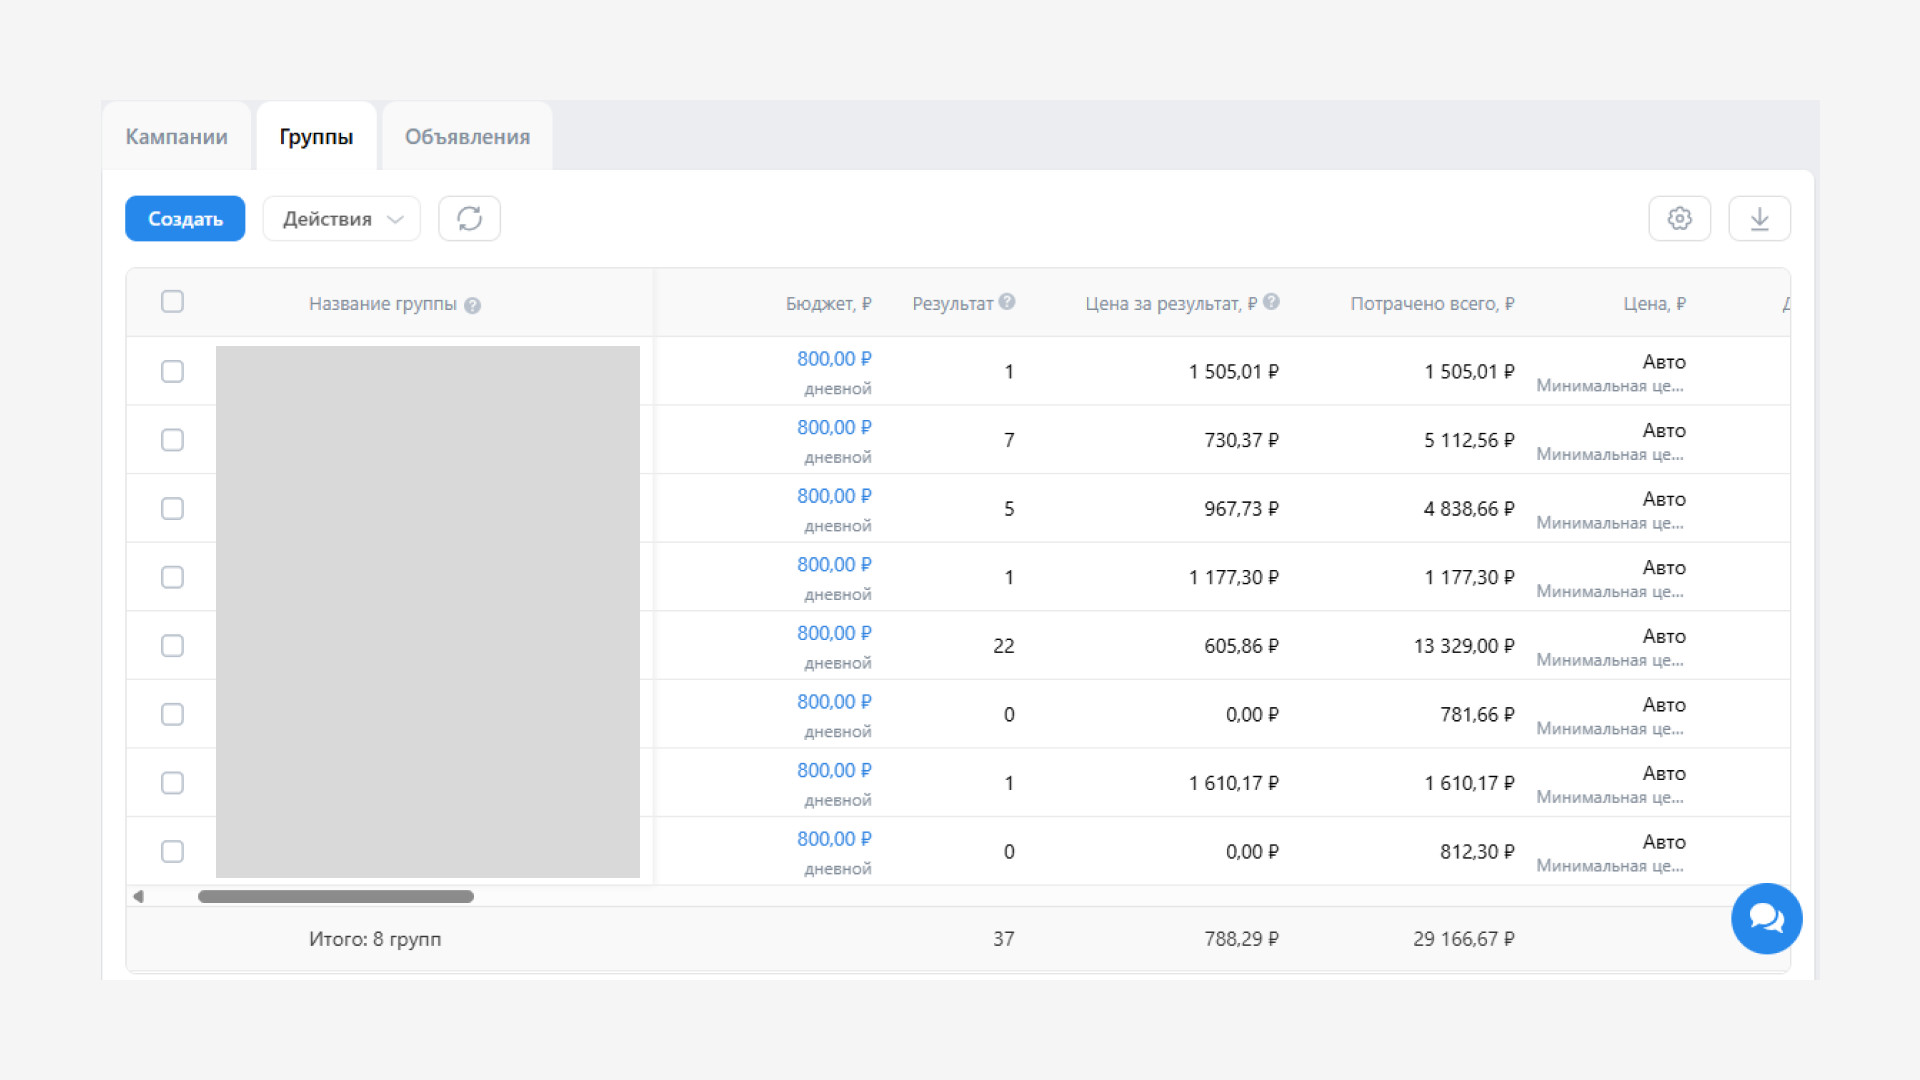The height and width of the screenshot is (1080, 1920).
Task: Click help icon next to Результат
Action: [1007, 301]
